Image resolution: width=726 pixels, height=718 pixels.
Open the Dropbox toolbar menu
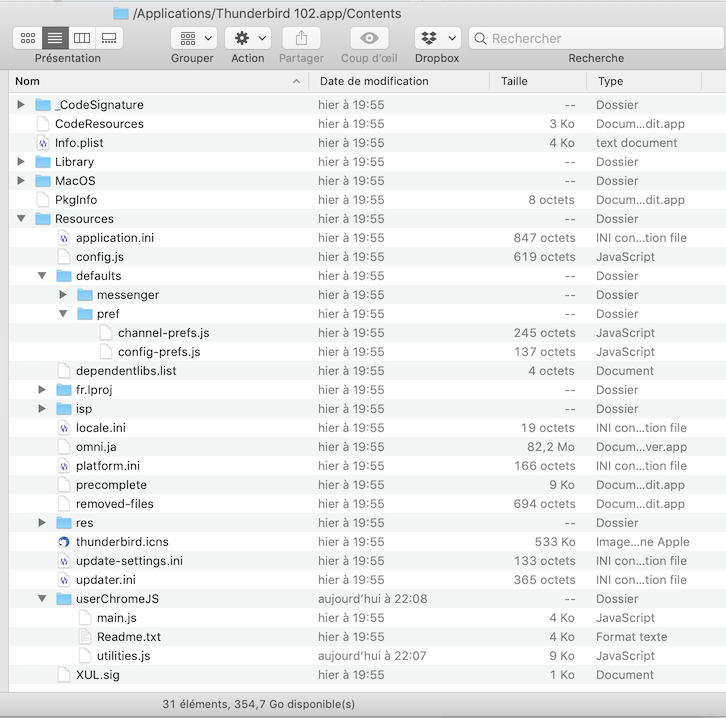pyautogui.click(x=437, y=38)
